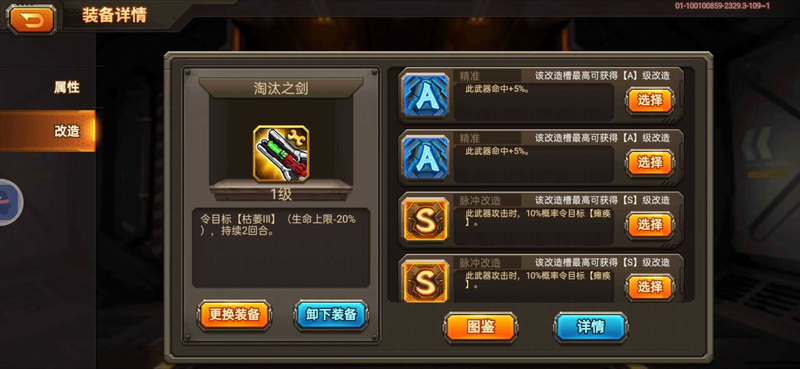Tap the 卸下装备 unequip button
Image resolution: width=800 pixels, height=369 pixels.
click(x=331, y=315)
